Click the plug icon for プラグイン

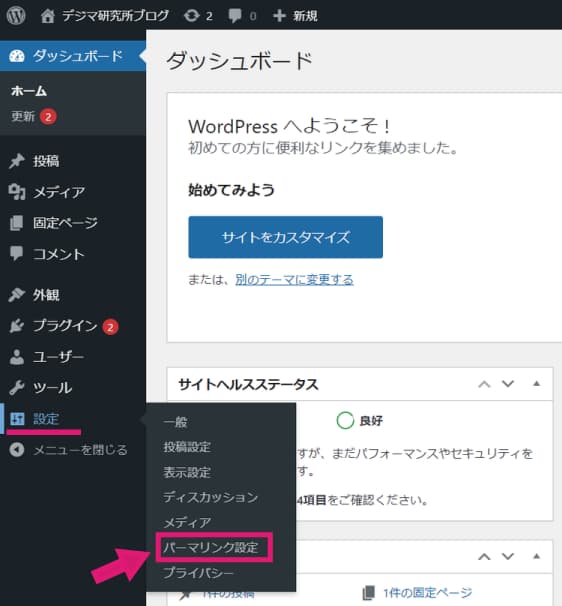tap(17, 326)
